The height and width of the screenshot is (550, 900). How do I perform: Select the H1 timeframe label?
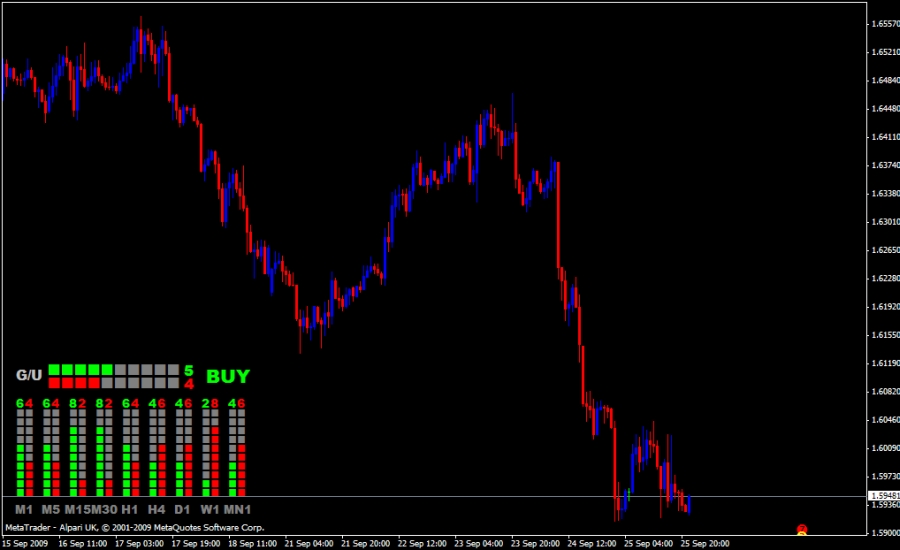[129, 508]
